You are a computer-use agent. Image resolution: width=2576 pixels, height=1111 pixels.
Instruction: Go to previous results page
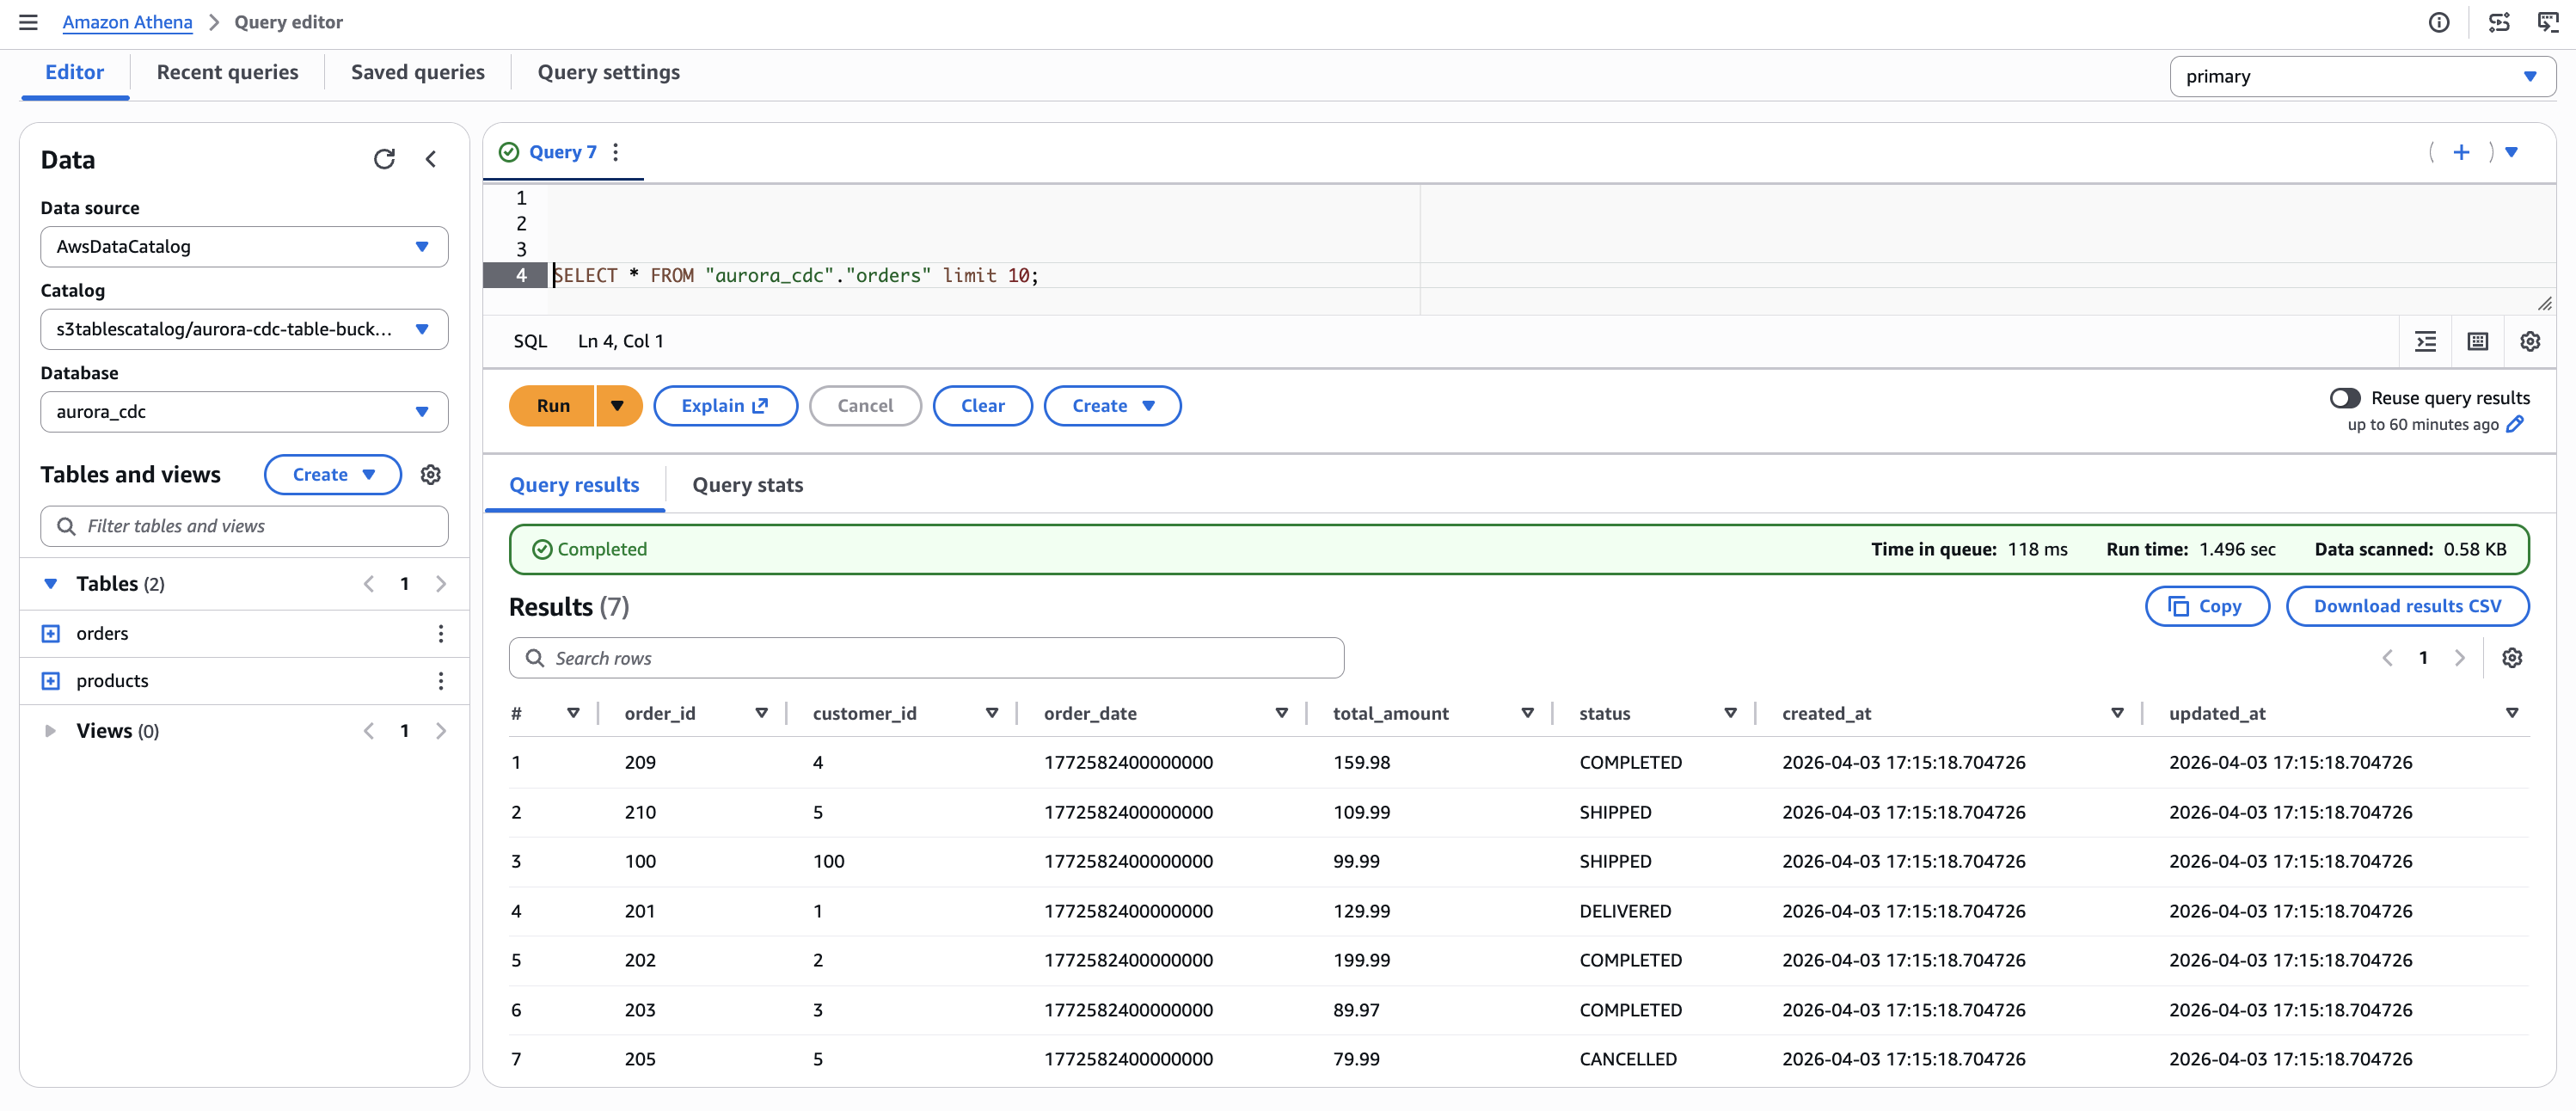click(2387, 658)
